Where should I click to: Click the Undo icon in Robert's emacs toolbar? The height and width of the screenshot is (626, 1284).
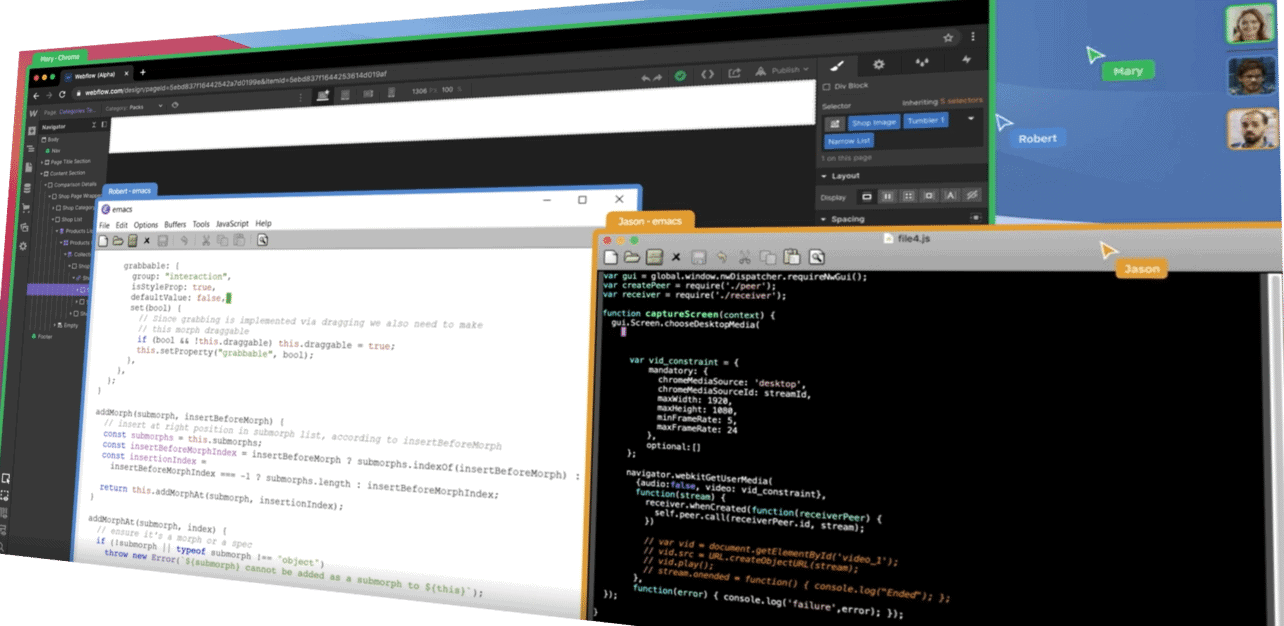pyautogui.click(x=185, y=240)
